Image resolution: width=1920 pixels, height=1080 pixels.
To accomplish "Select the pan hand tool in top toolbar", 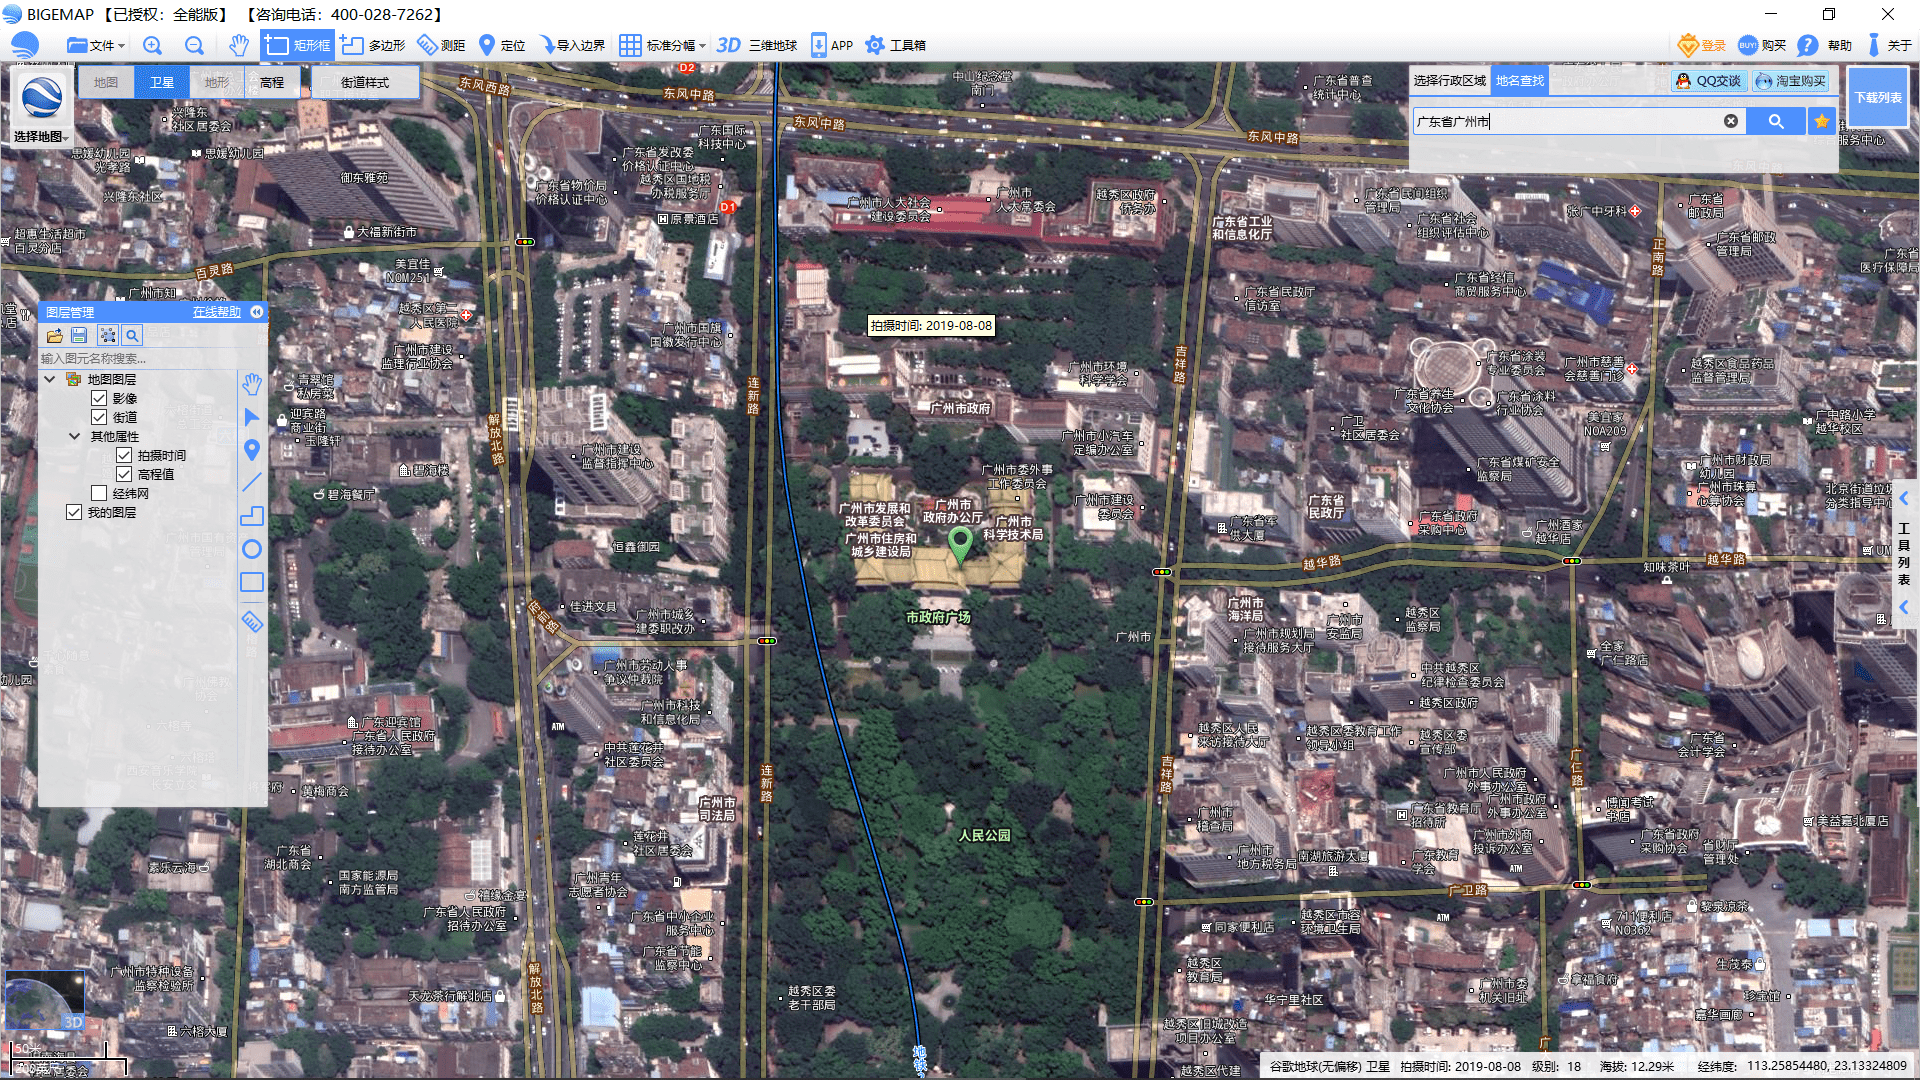I will point(238,45).
